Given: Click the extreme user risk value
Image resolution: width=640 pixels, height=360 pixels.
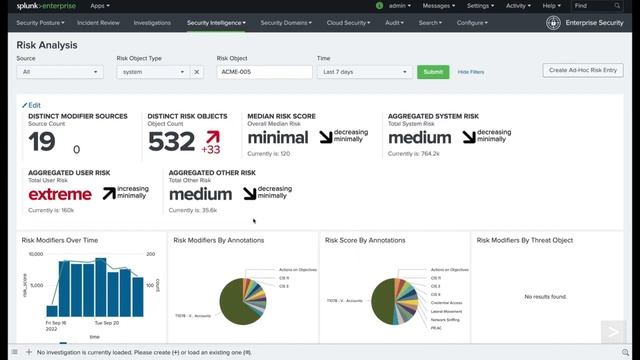Looking at the screenshot, I should (60, 194).
